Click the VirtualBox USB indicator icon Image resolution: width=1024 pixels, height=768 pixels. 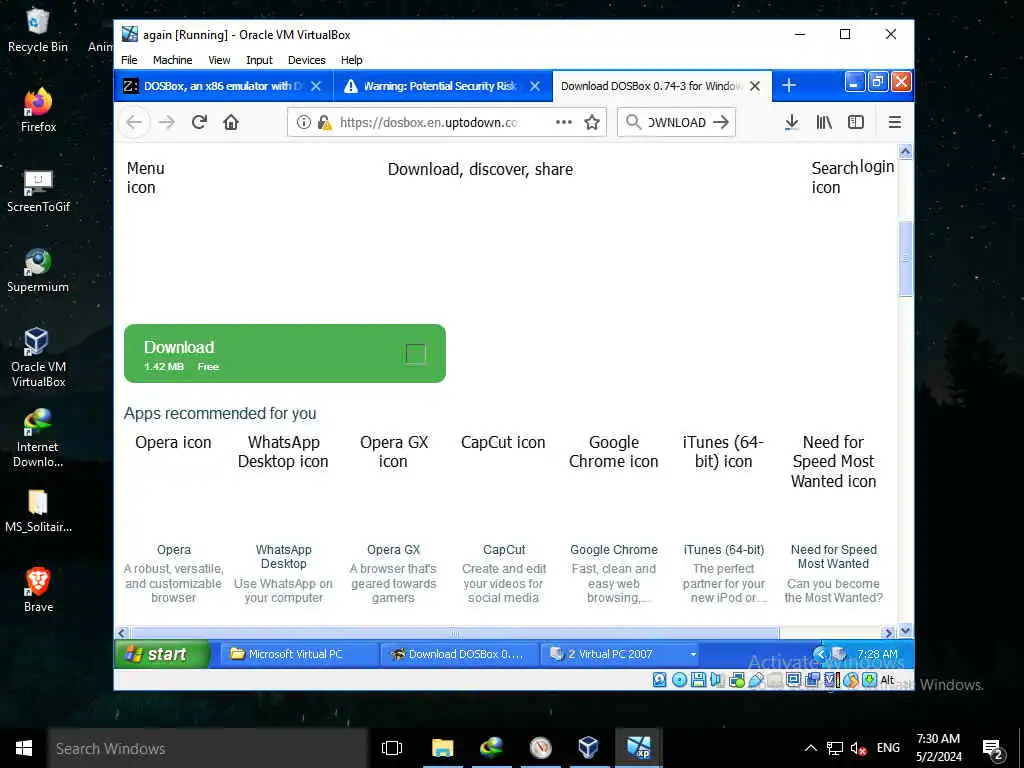756,680
